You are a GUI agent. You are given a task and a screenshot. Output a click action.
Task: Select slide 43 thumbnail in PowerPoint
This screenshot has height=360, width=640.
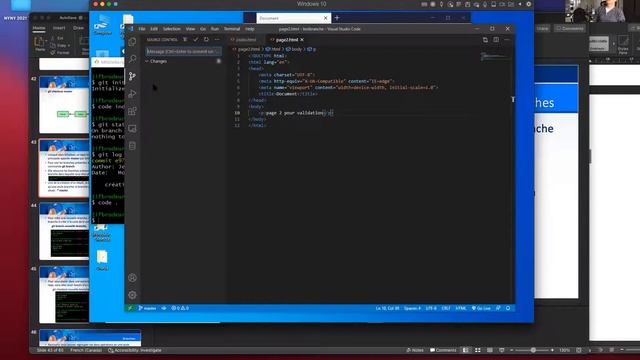64,168
